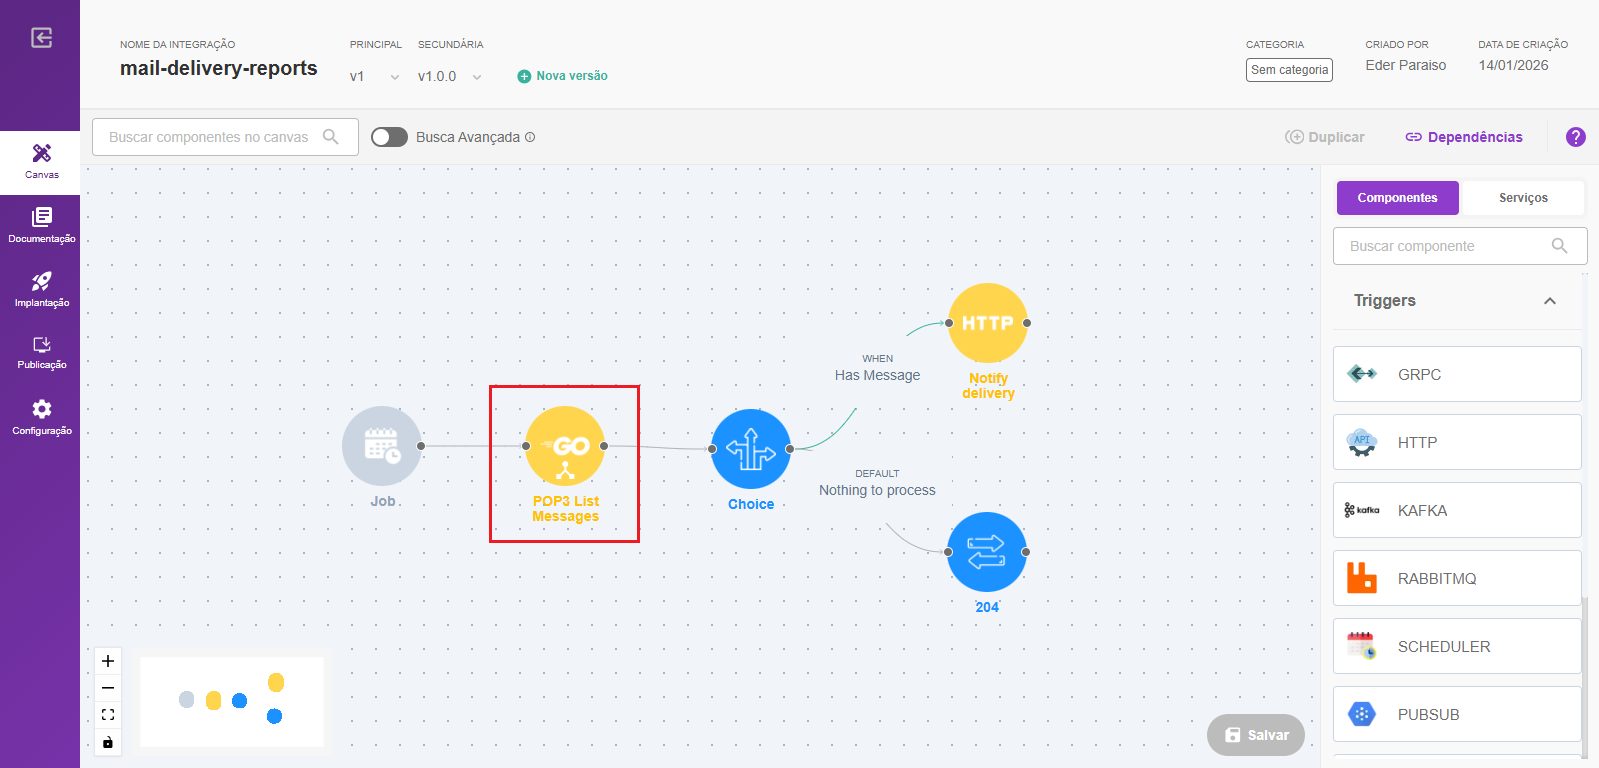The width and height of the screenshot is (1599, 768).
Task: Click the 204 response node
Action: (986, 552)
